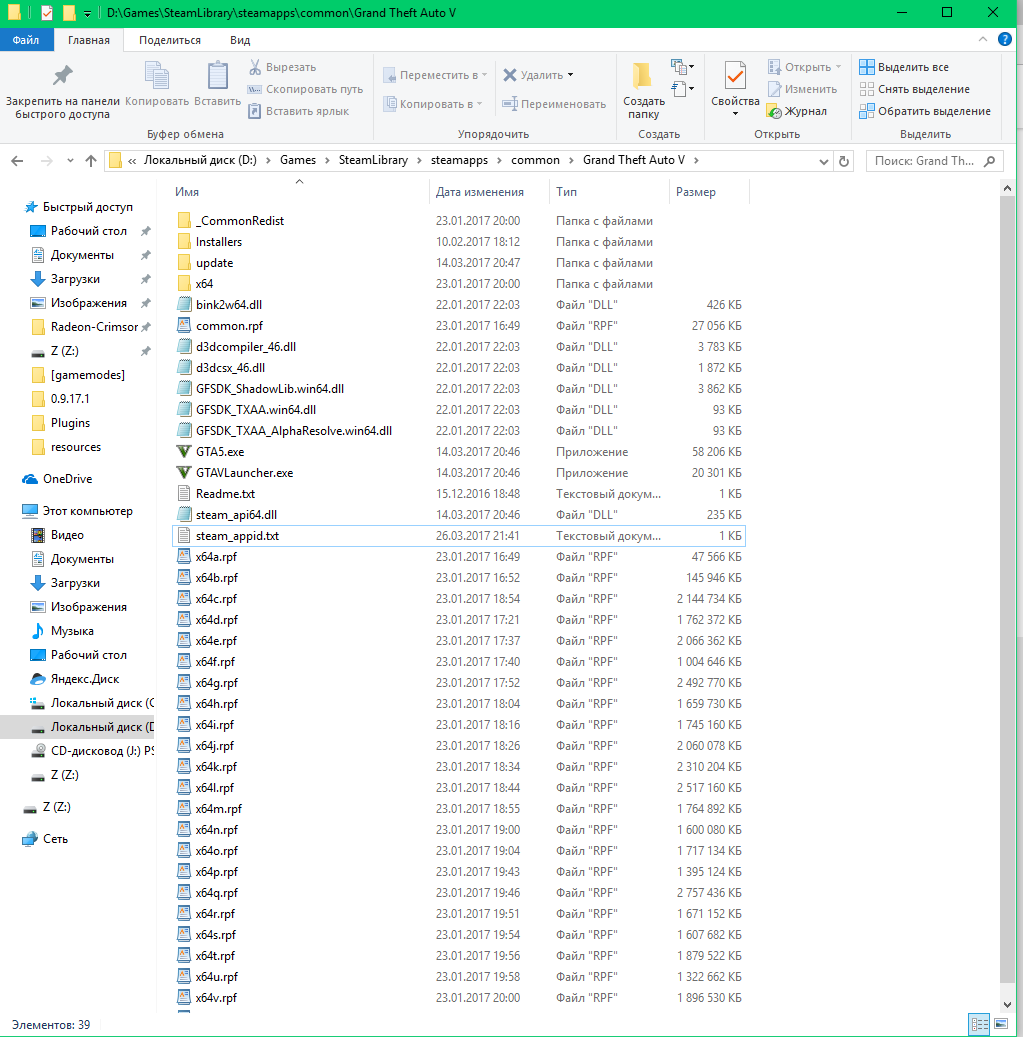Open quick access toolbar customize dropdown
This screenshot has width=1023, height=1037.
click(x=87, y=13)
